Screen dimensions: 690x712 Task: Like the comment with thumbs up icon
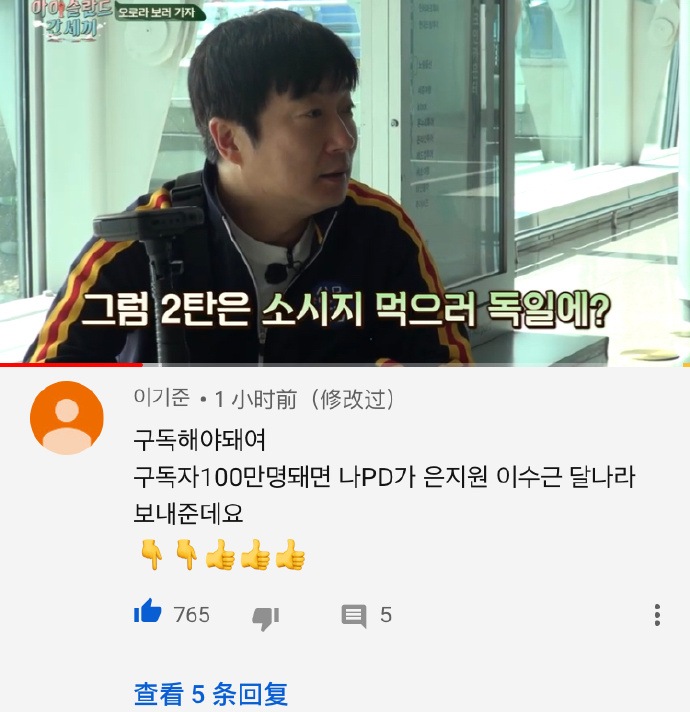[x=148, y=611]
